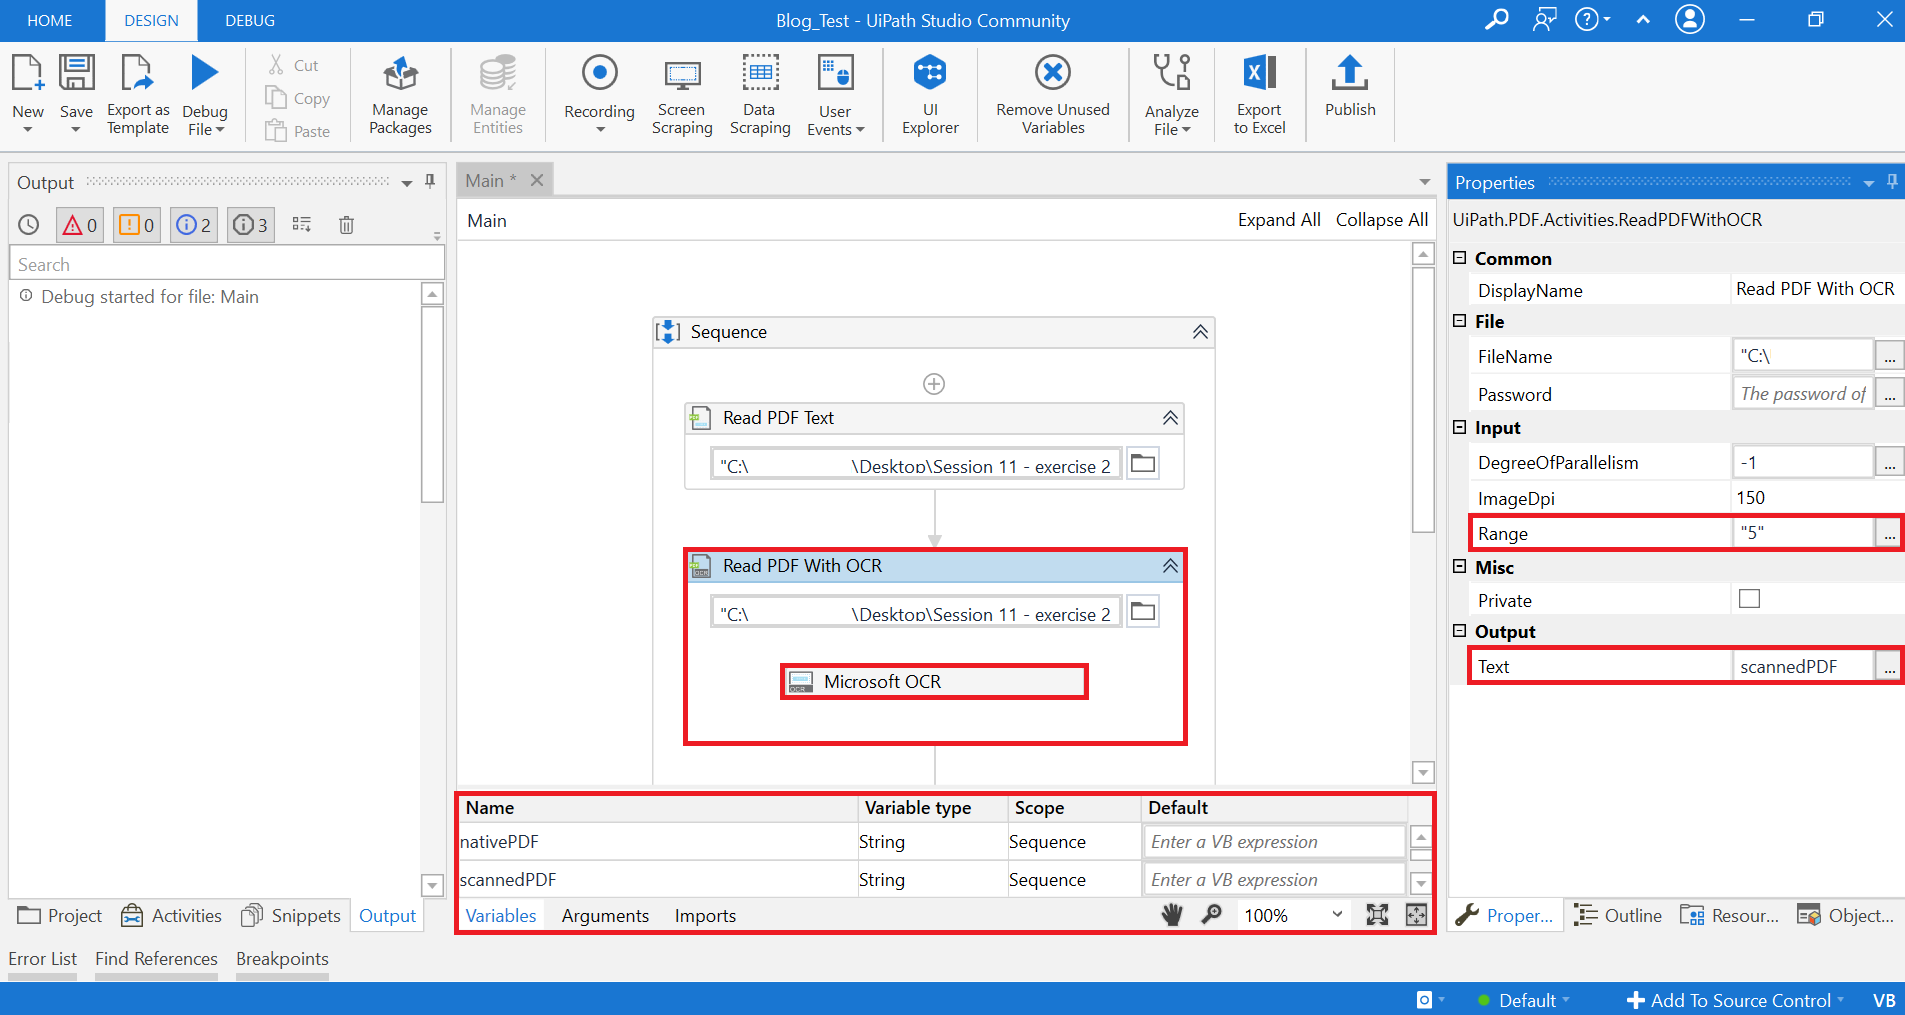Launch Data Scraping
The height and width of the screenshot is (1015, 1905).
[760, 95]
